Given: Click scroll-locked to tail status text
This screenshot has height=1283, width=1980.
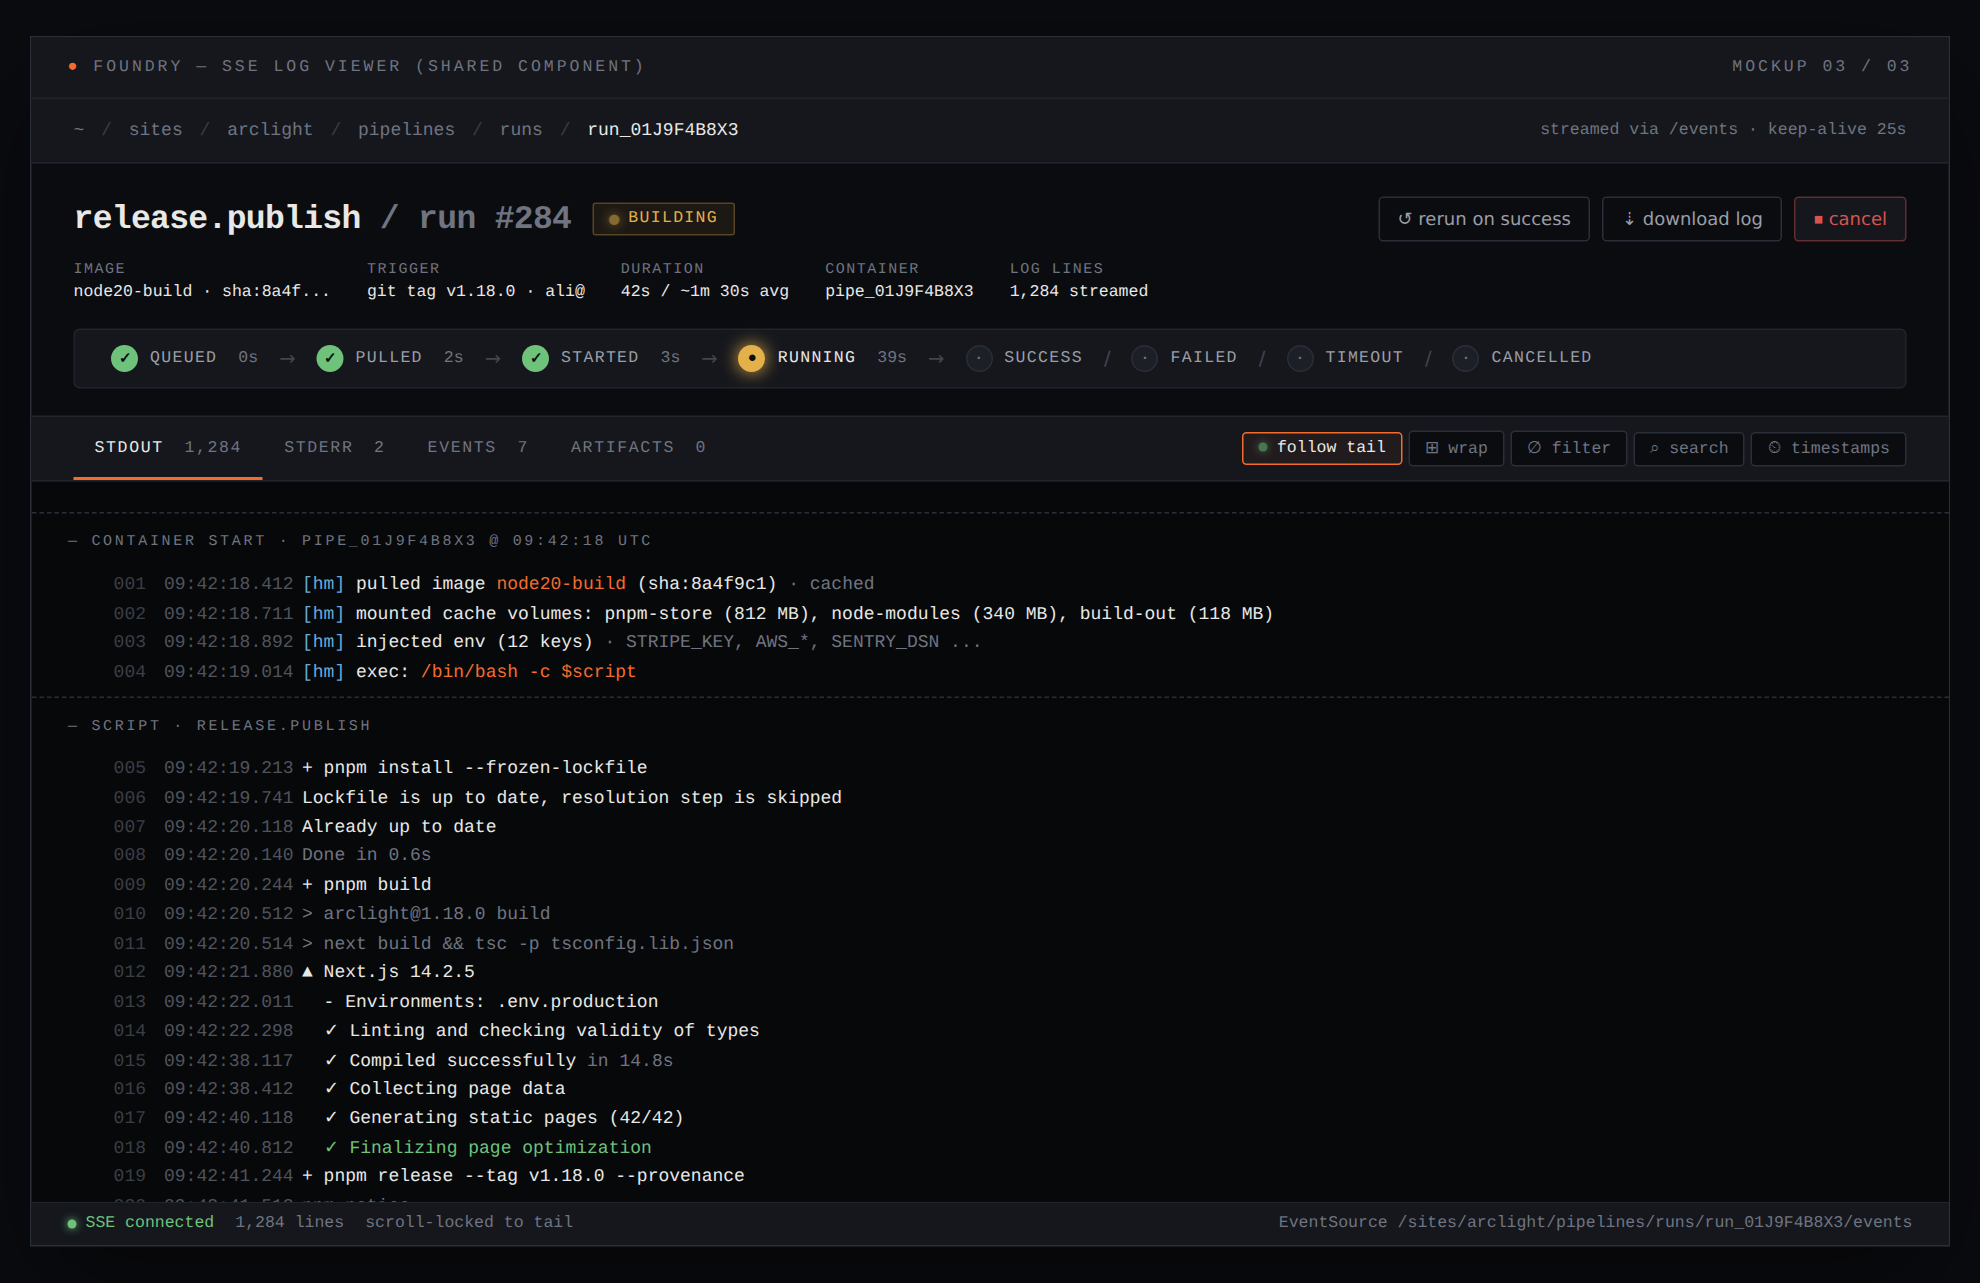Looking at the screenshot, I should [x=469, y=1223].
